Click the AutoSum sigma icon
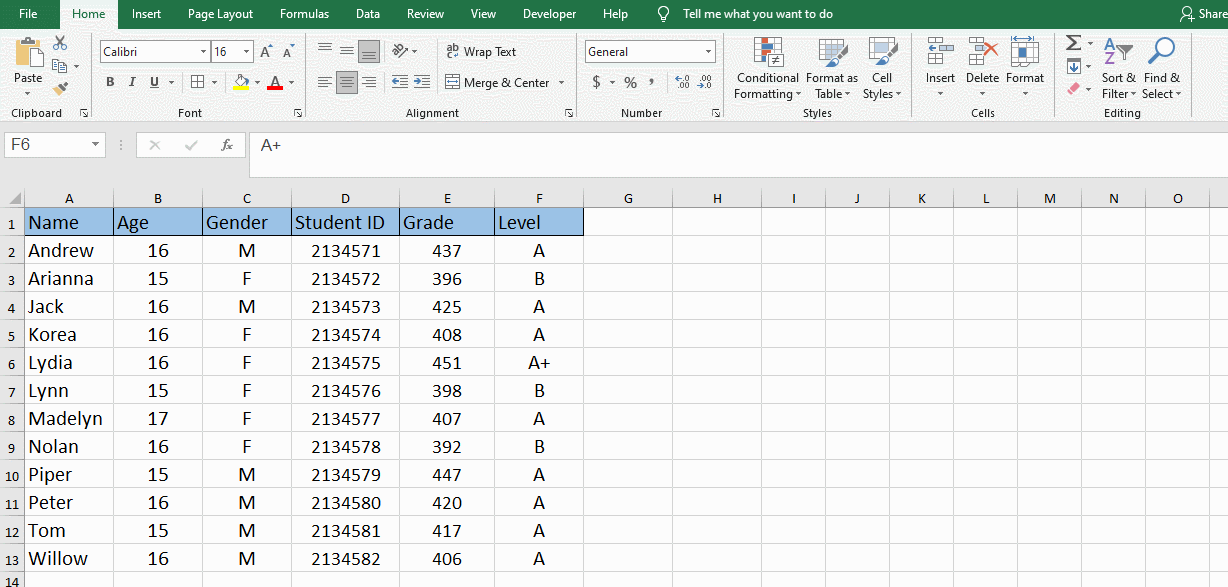 coord(1073,43)
